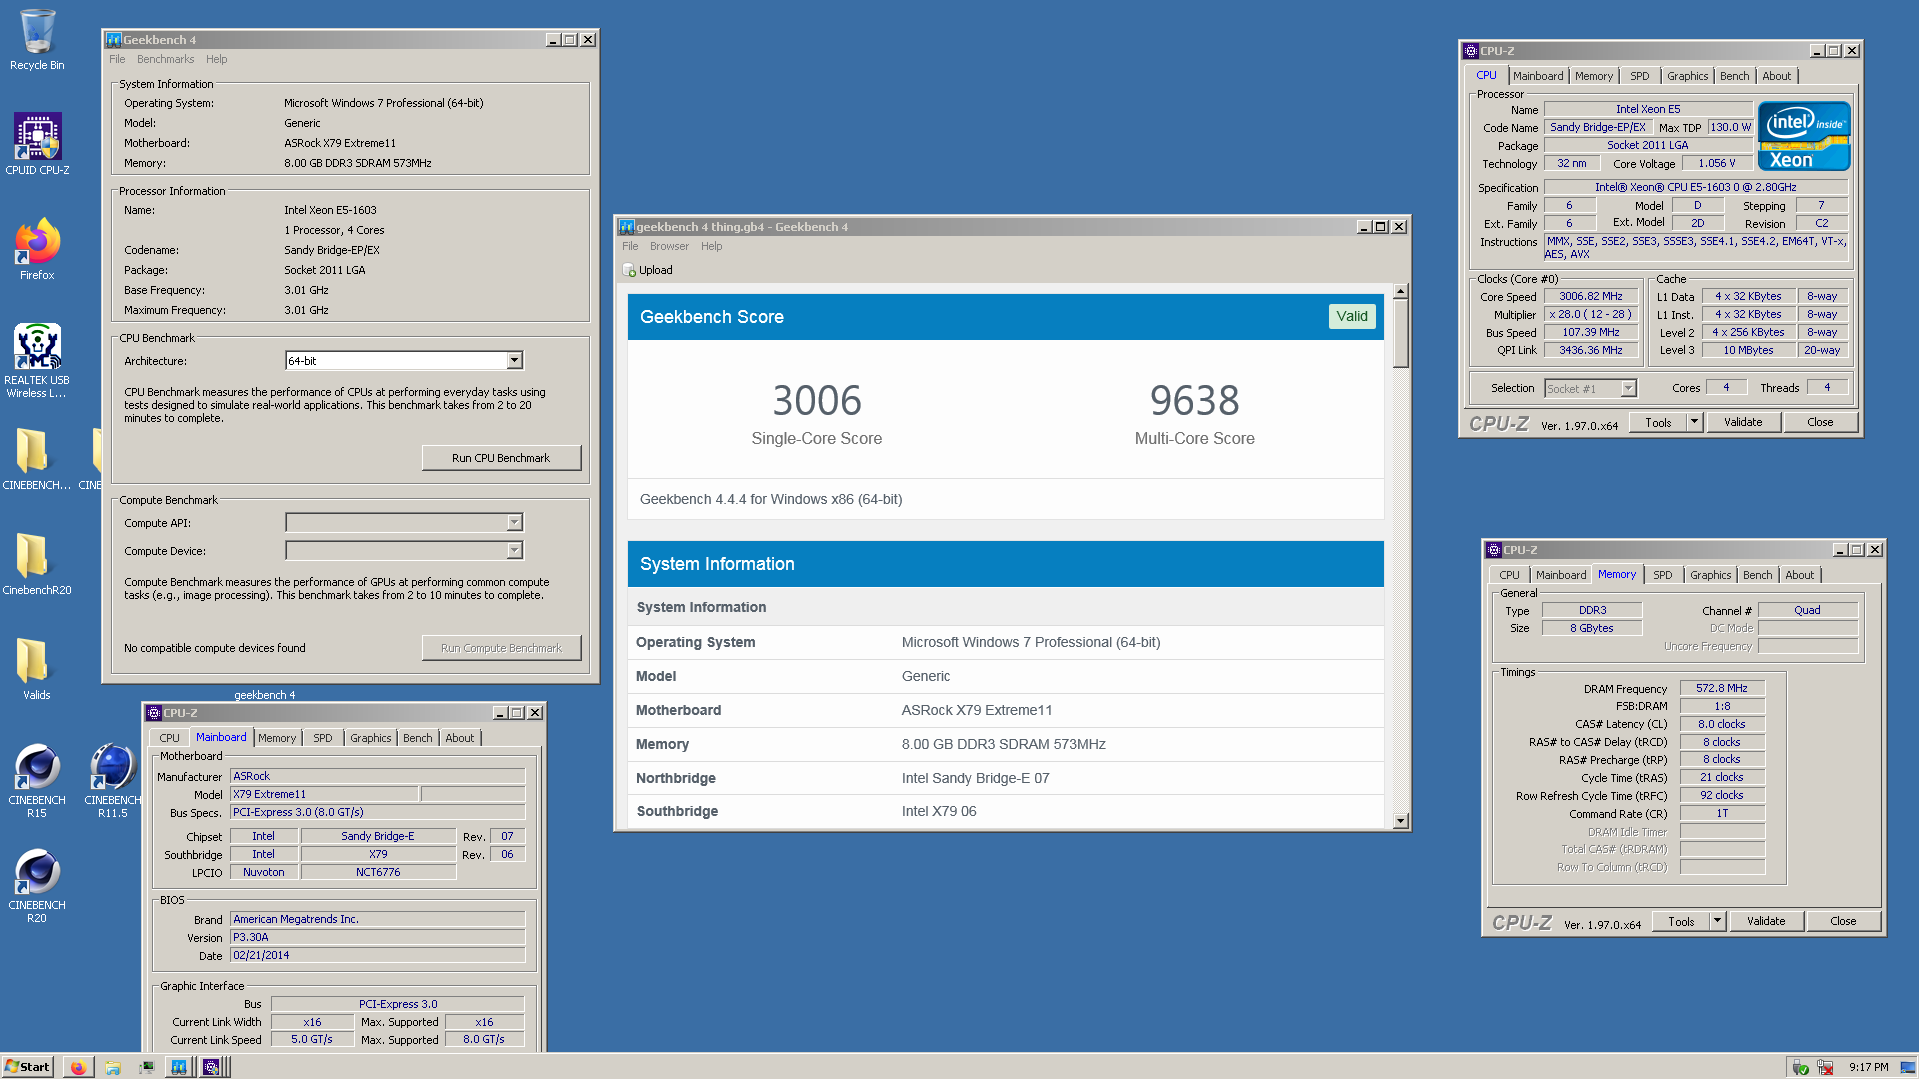Viewport: 1919px width, 1079px height.
Task: Click the Firefox icon in the taskbar
Action: point(78,1067)
